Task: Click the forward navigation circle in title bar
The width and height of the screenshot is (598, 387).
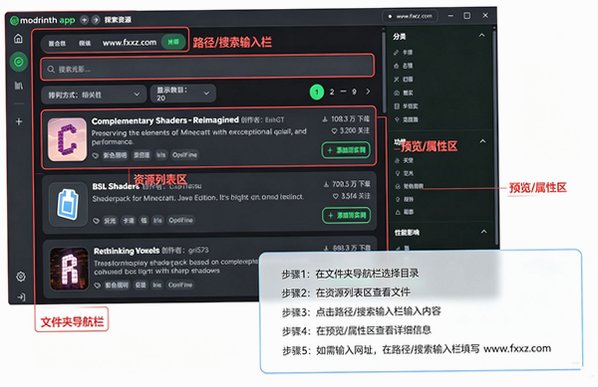Action: (x=96, y=20)
